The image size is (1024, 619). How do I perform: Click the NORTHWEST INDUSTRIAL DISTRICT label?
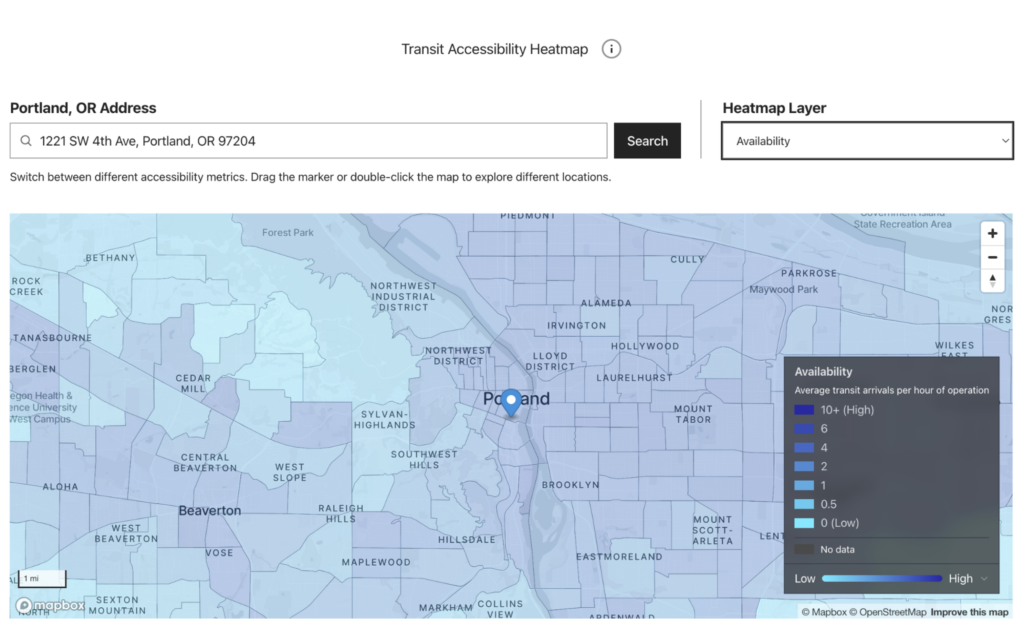(403, 296)
